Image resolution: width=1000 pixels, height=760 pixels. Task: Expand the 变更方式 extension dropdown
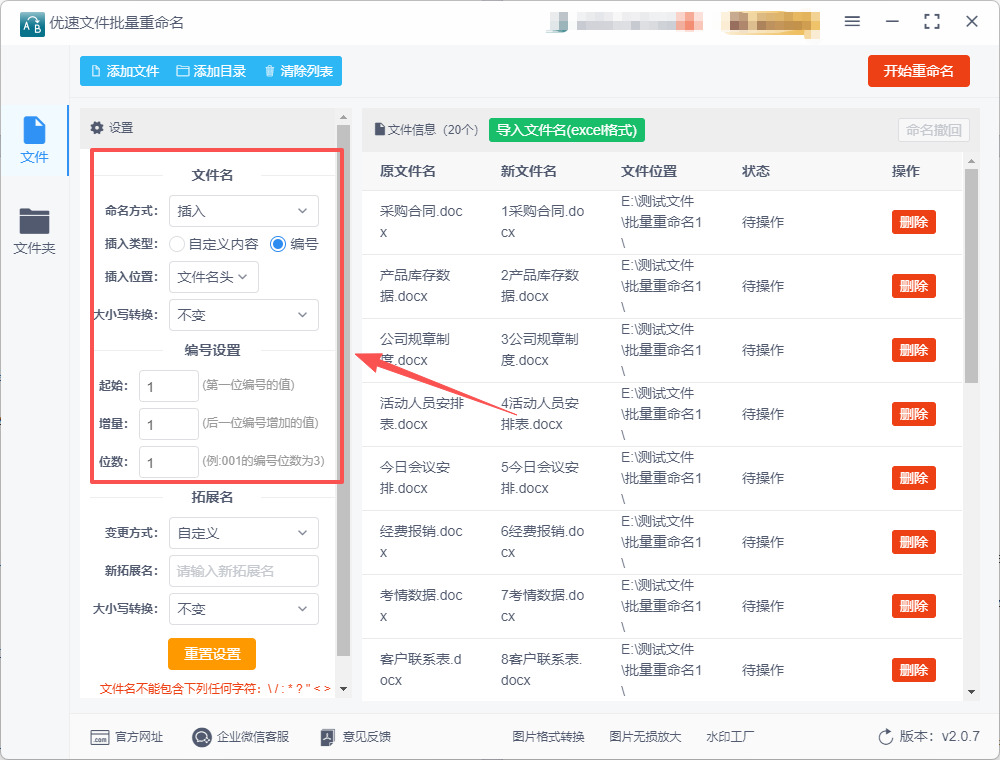pos(243,533)
